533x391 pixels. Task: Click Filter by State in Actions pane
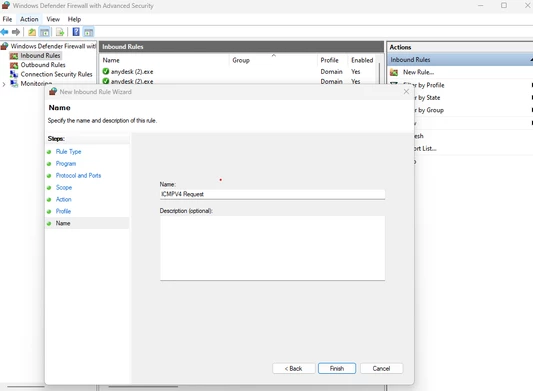[427, 98]
